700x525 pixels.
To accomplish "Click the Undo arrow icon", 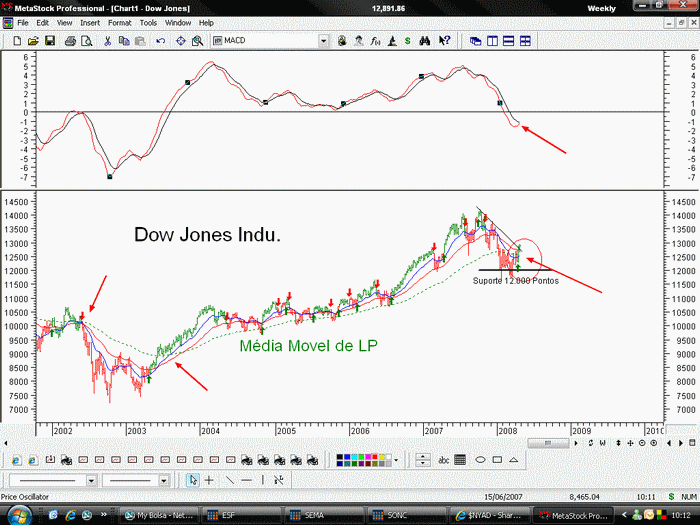I will (x=161, y=41).
